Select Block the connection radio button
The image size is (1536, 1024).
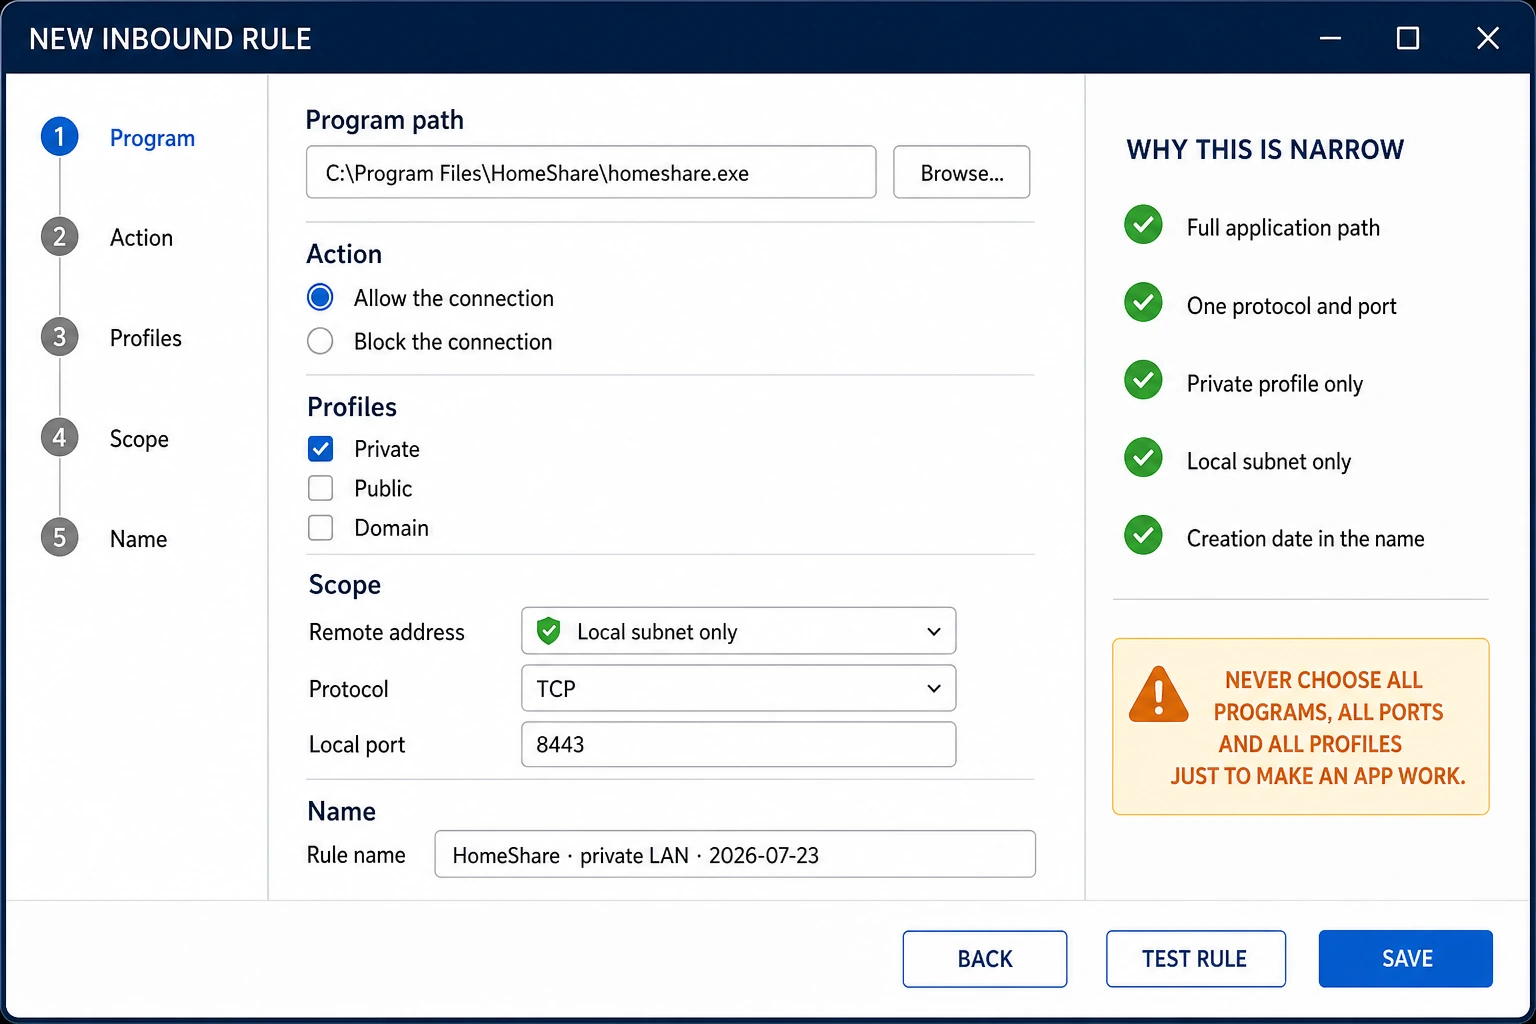[320, 341]
